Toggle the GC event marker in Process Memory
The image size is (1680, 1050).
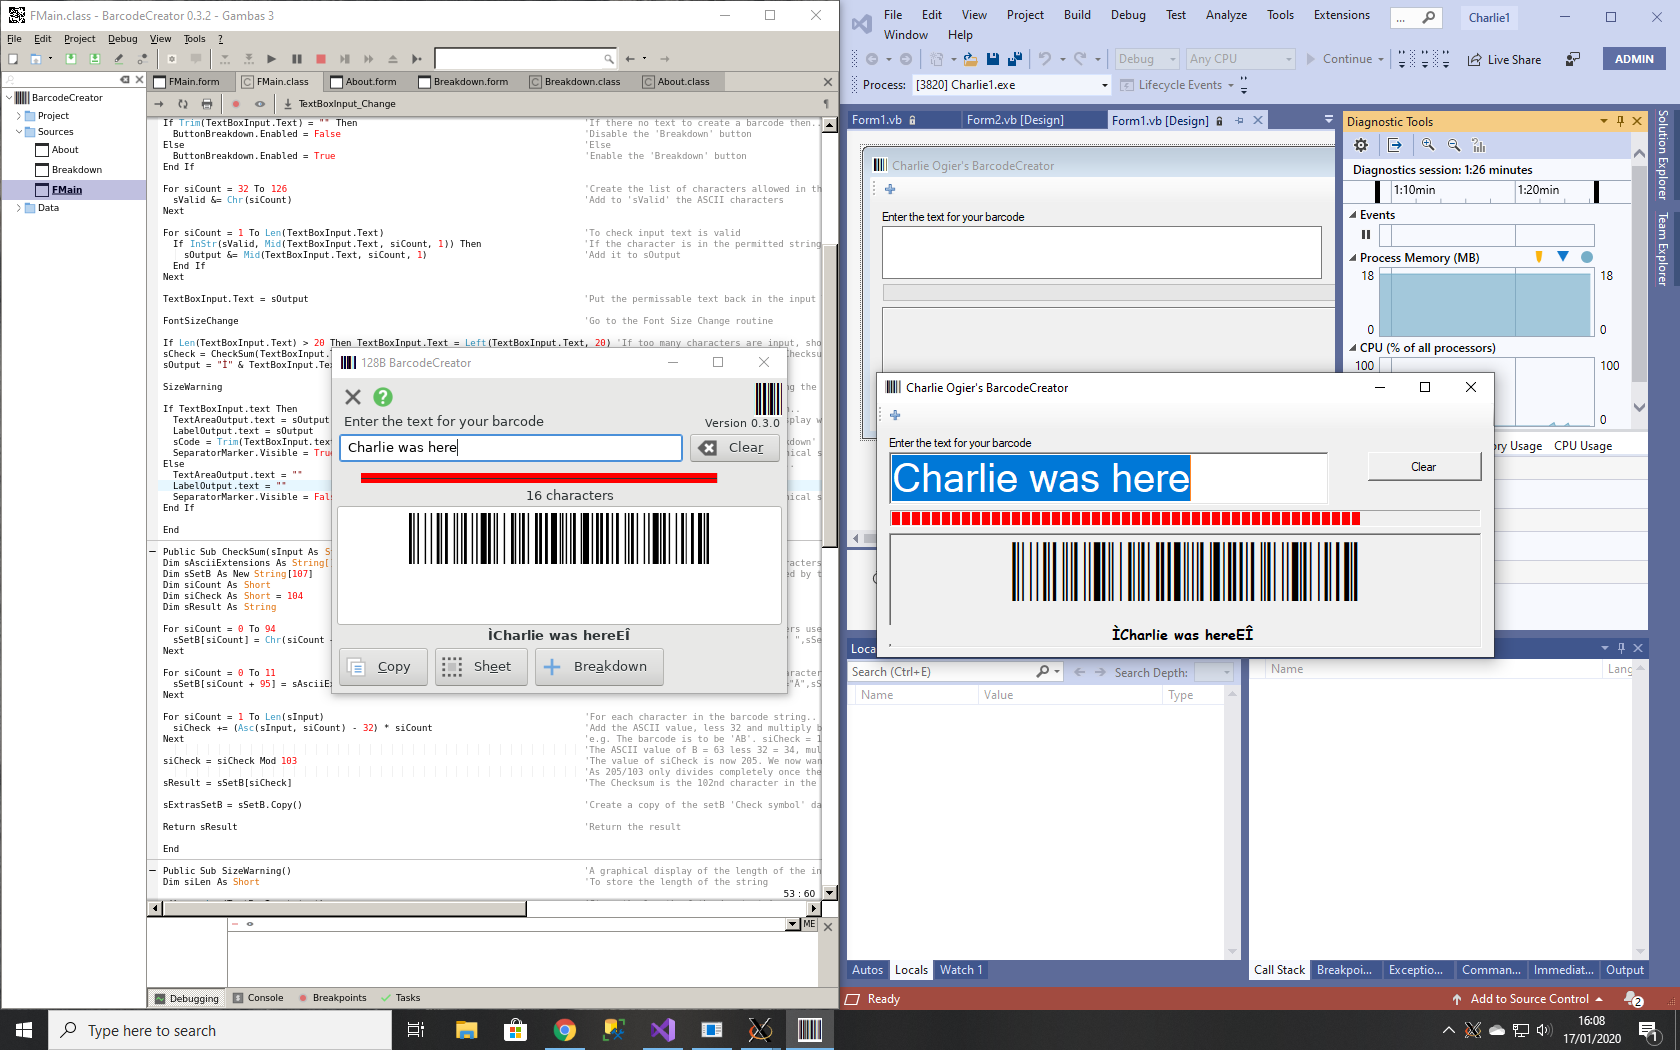point(1539,257)
